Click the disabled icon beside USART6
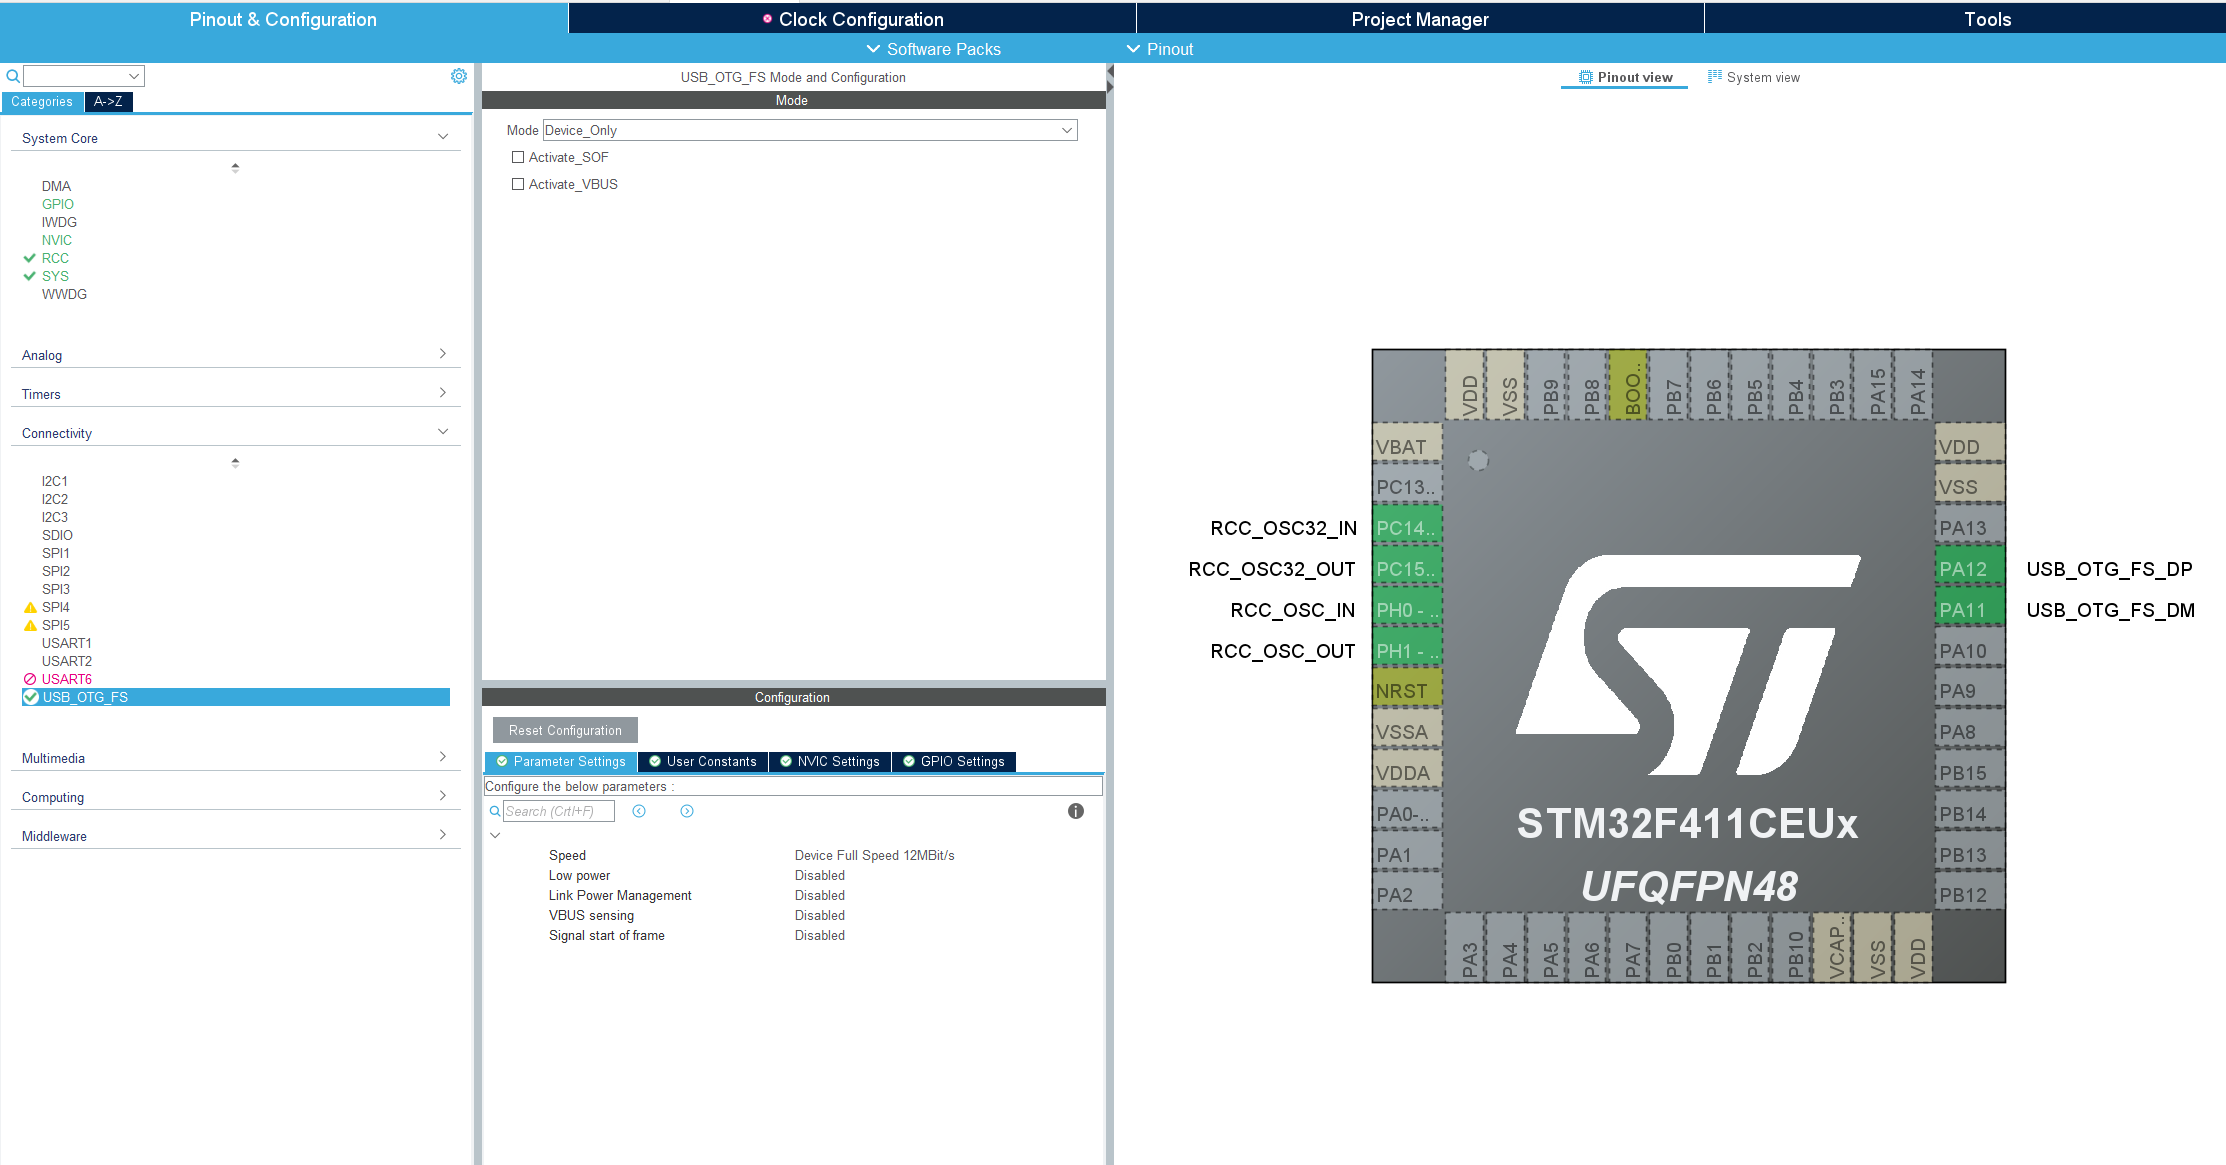This screenshot has width=2226, height=1165. click(30, 679)
